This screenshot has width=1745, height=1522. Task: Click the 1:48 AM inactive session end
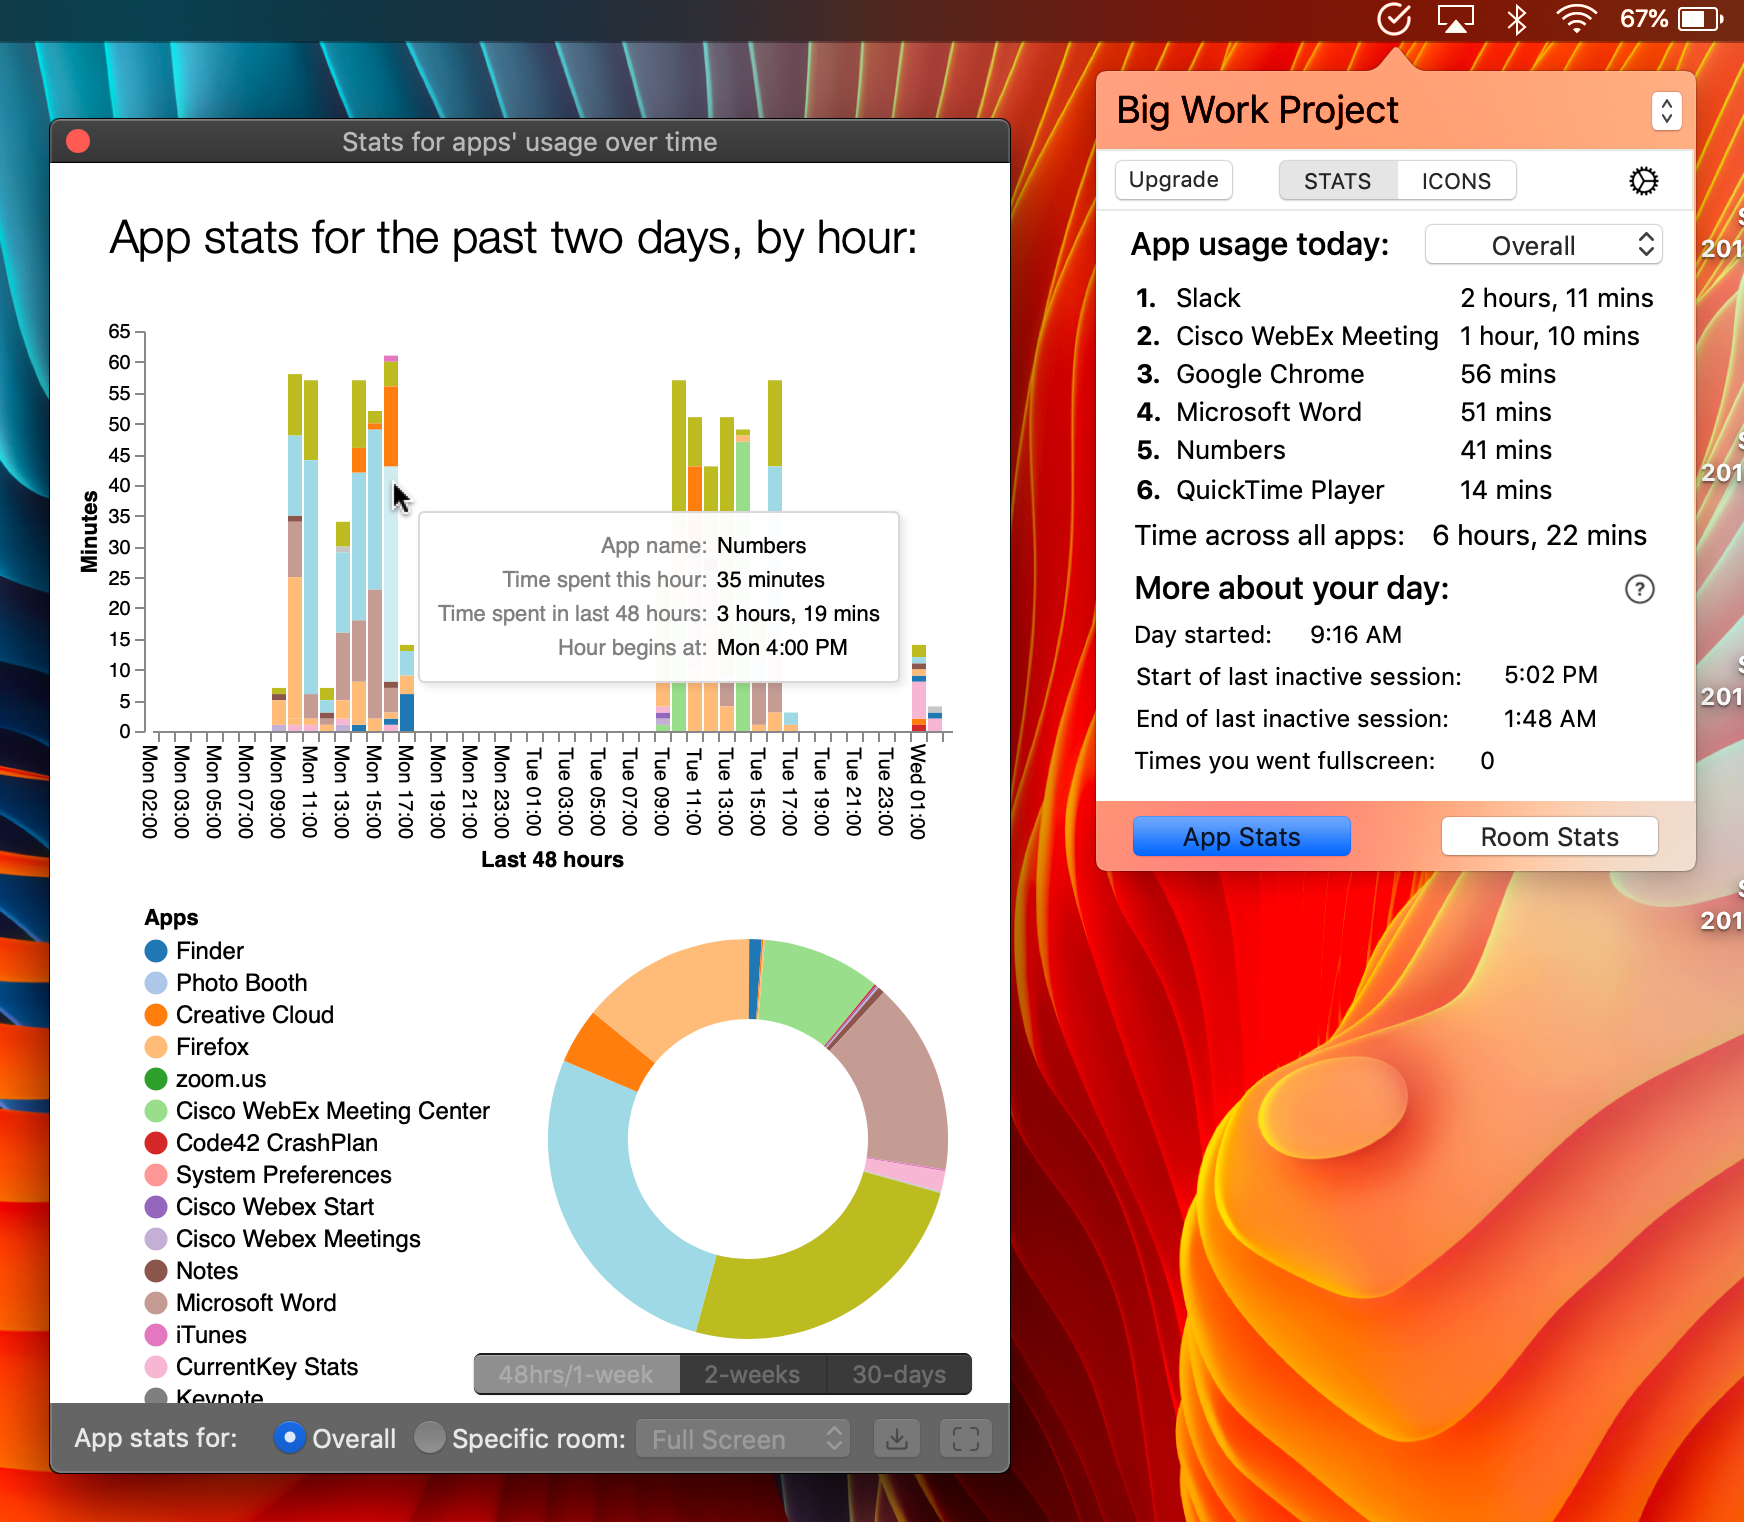coord(1550,719)
